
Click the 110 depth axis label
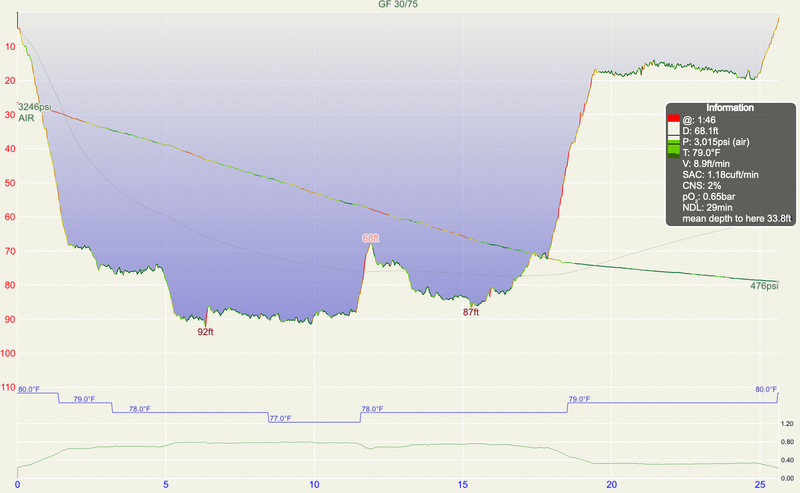coord(9,387)
